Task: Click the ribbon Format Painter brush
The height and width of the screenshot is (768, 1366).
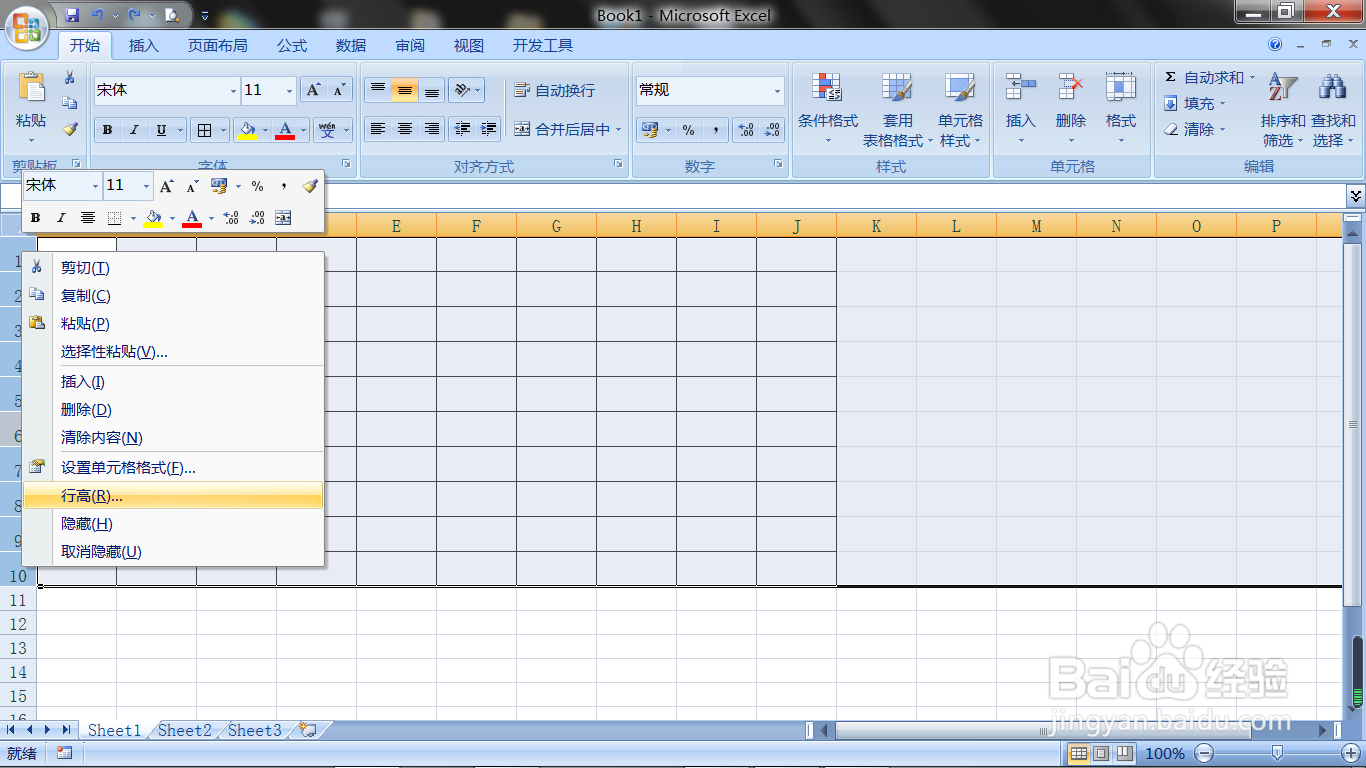Action: point(70,129)
